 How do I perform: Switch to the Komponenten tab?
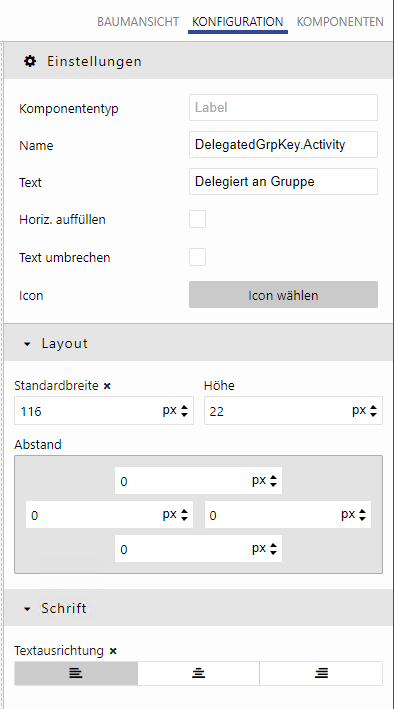click(340, 22)
